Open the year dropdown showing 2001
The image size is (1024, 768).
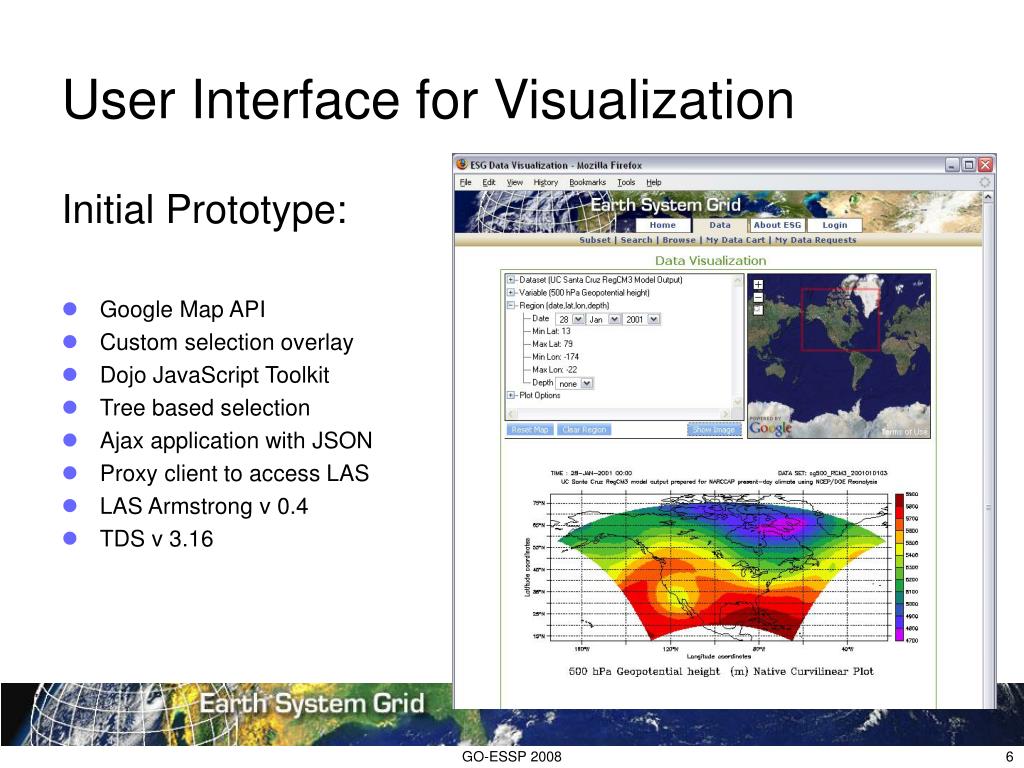click(654, 319)
